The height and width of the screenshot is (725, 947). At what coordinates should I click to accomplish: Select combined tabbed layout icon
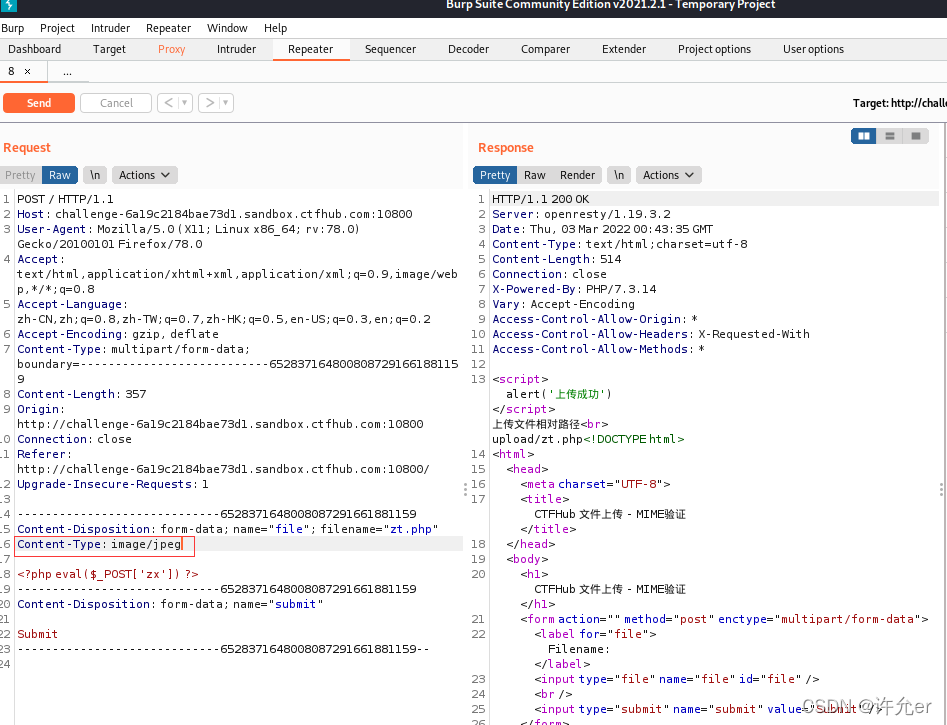coord(916,136)
